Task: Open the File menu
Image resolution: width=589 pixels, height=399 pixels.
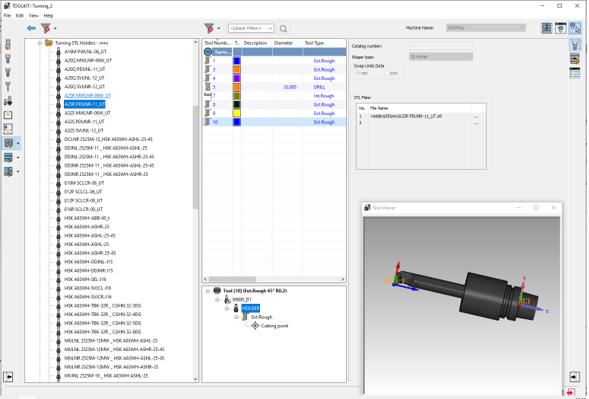Action: [7, 16]
